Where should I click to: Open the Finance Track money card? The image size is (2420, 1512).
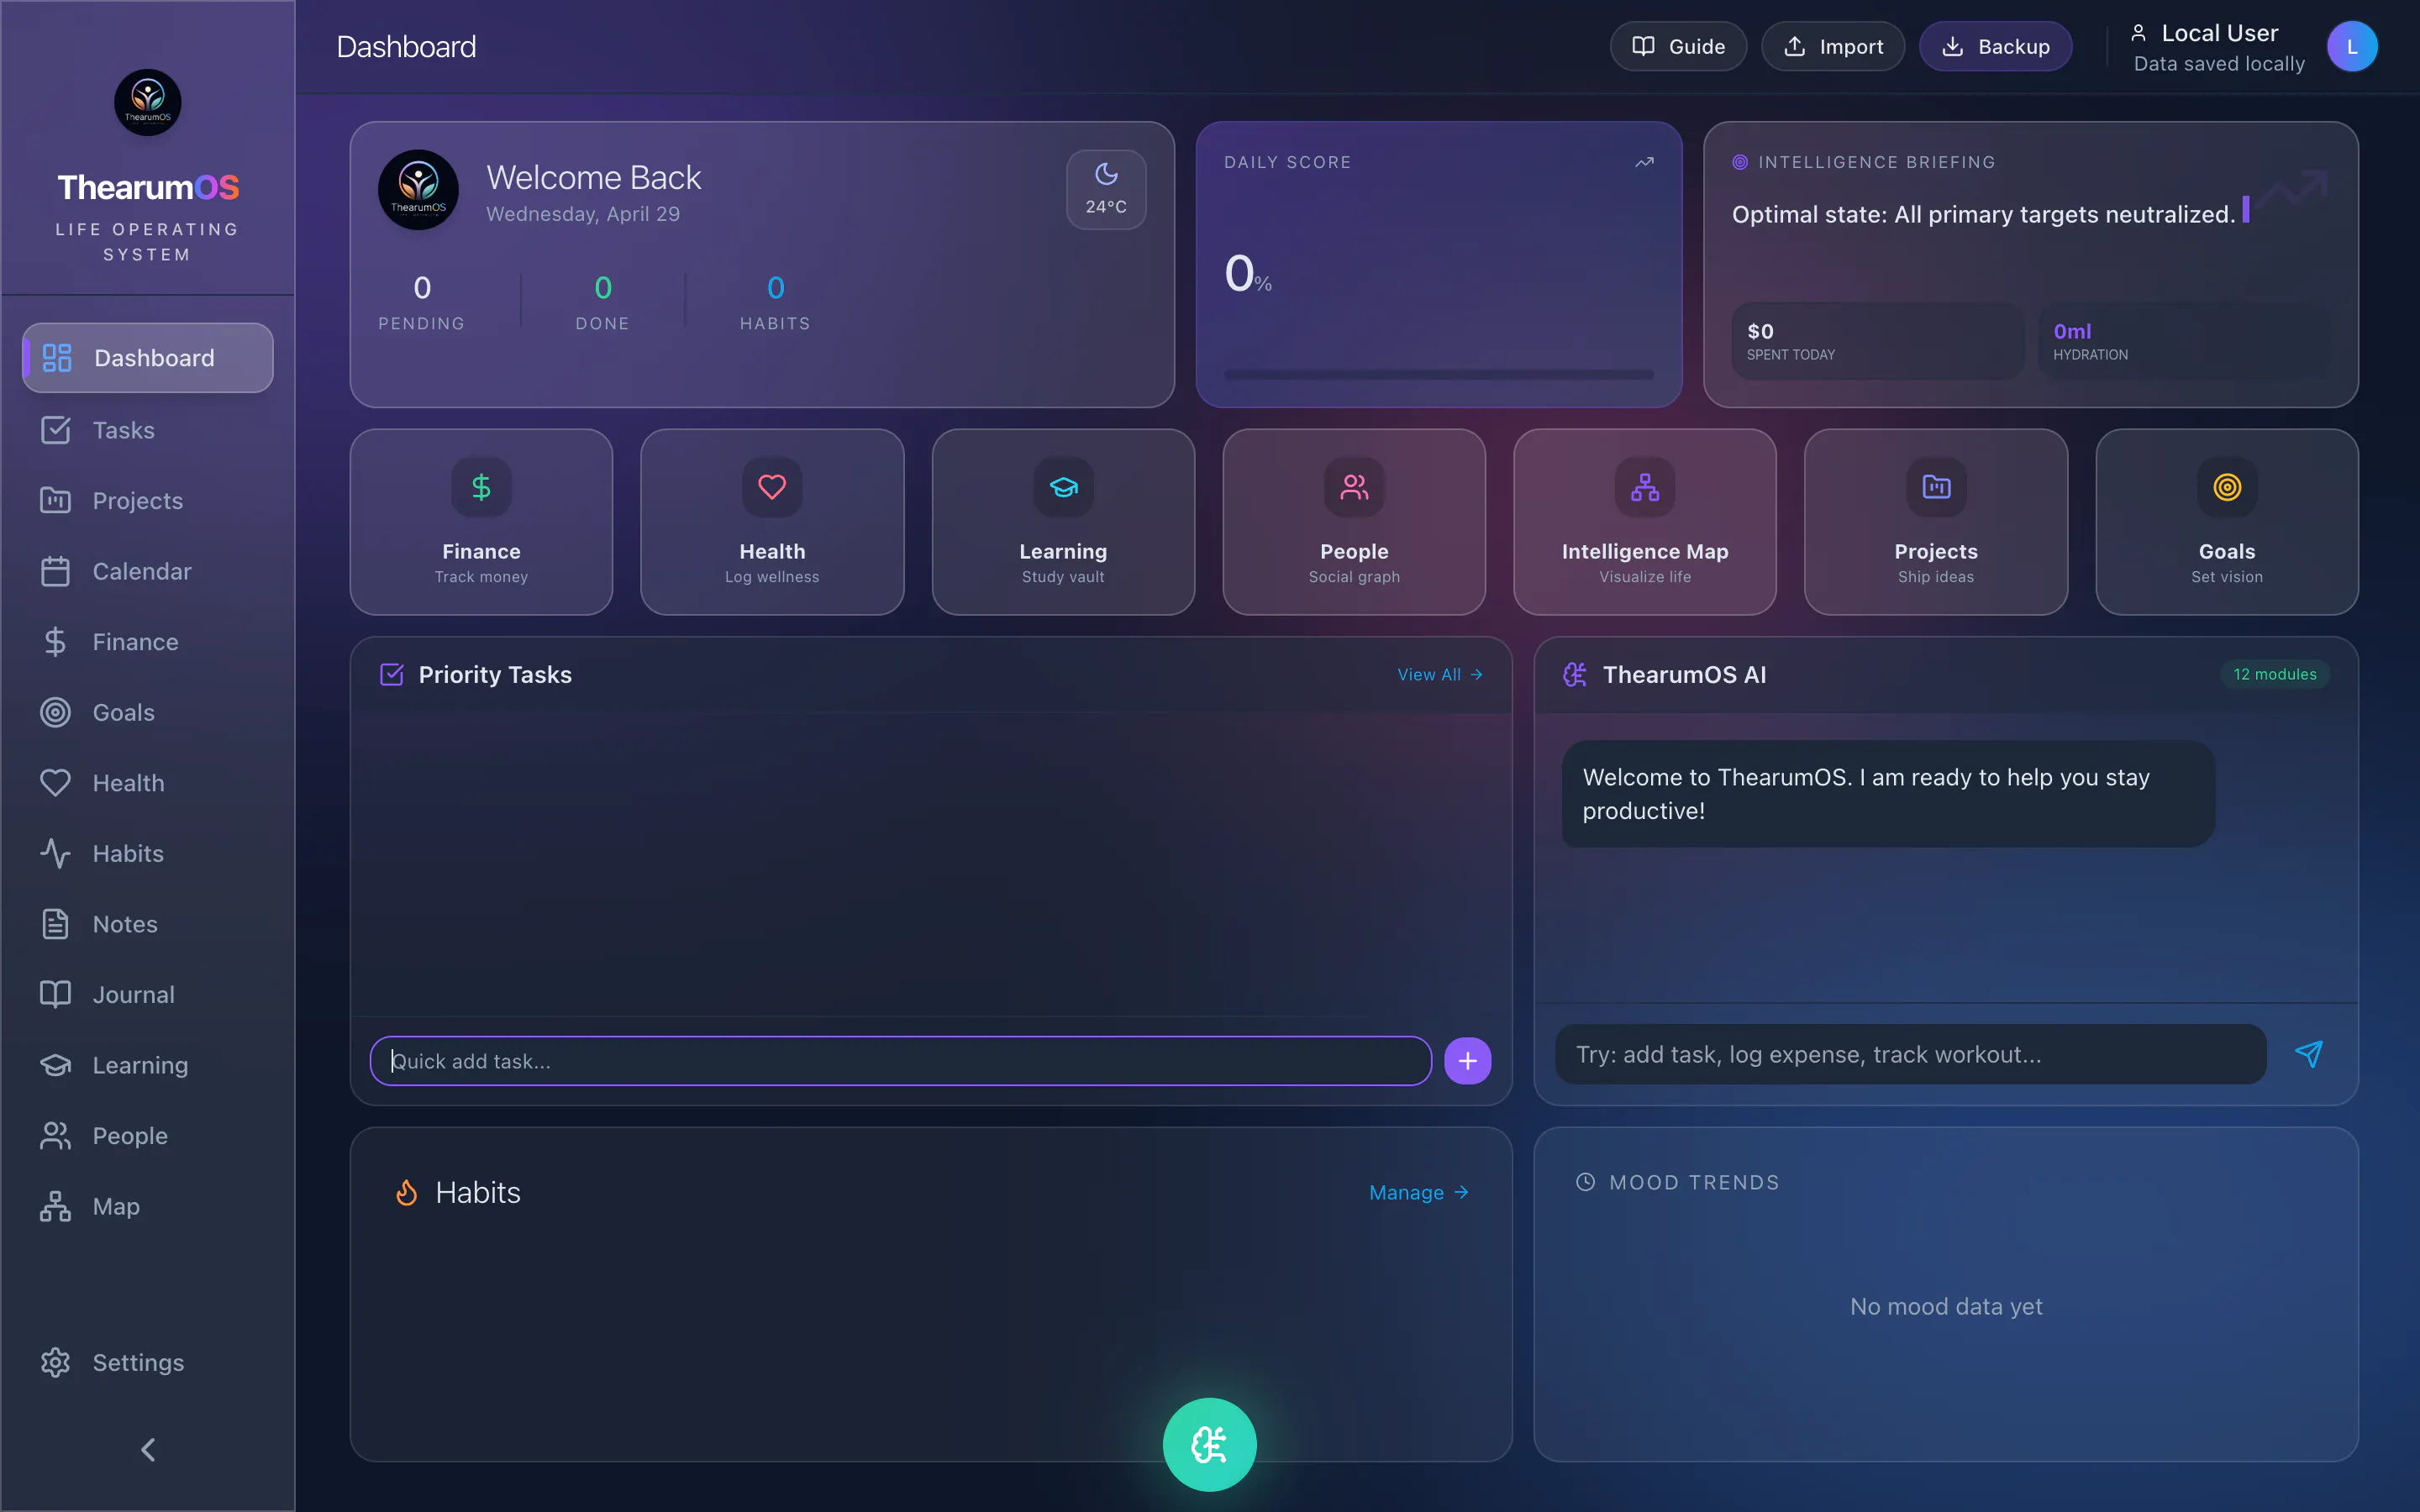481,522
